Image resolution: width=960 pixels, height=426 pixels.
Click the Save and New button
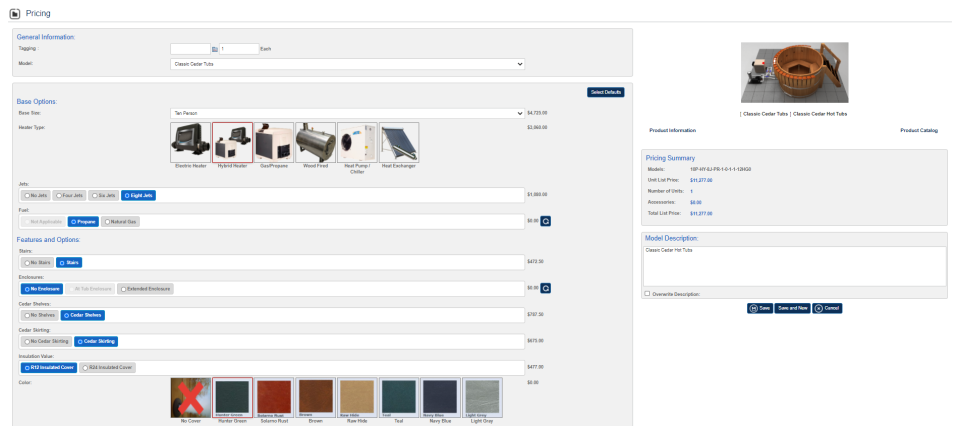(x=792, y=308)
